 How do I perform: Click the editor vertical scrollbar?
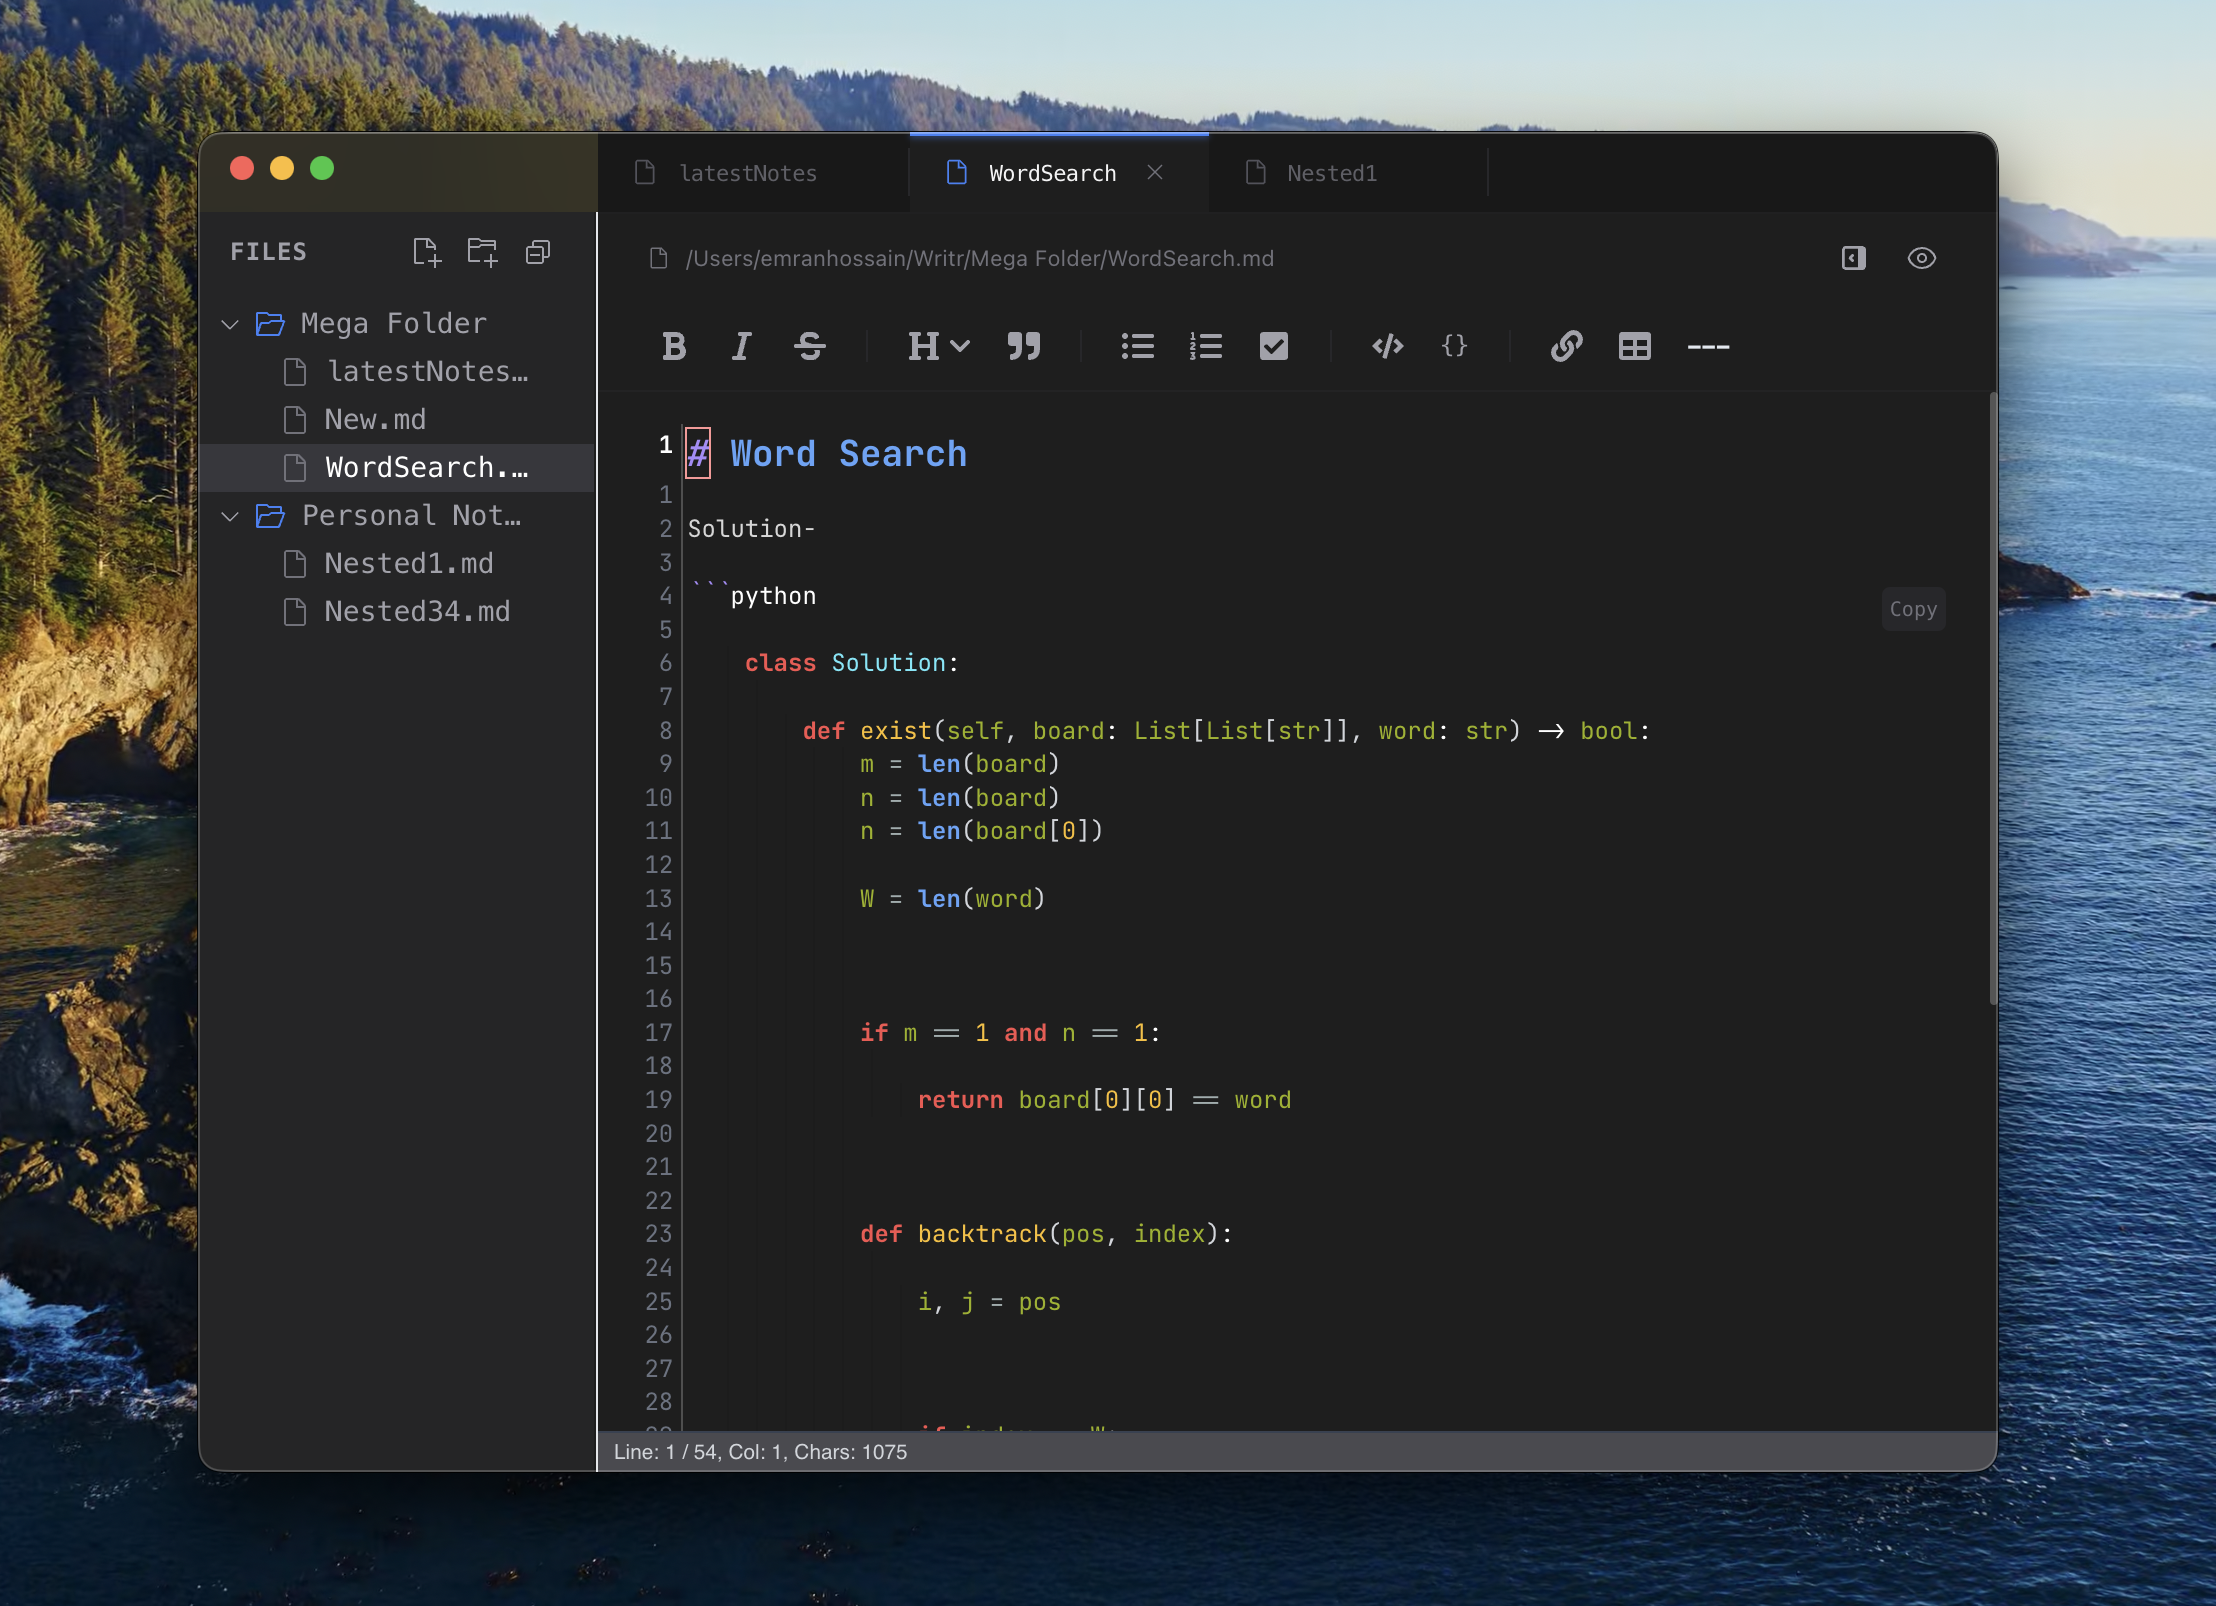(x=1992, y=698)
